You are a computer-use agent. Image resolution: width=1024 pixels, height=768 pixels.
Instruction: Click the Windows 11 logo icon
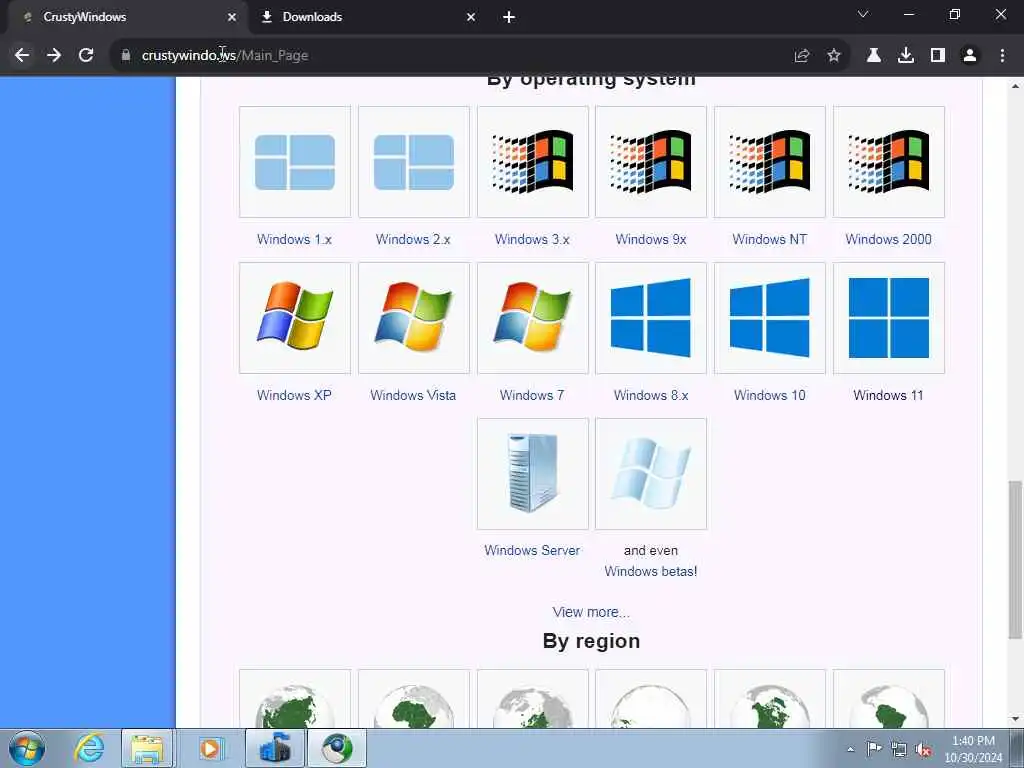889,318
